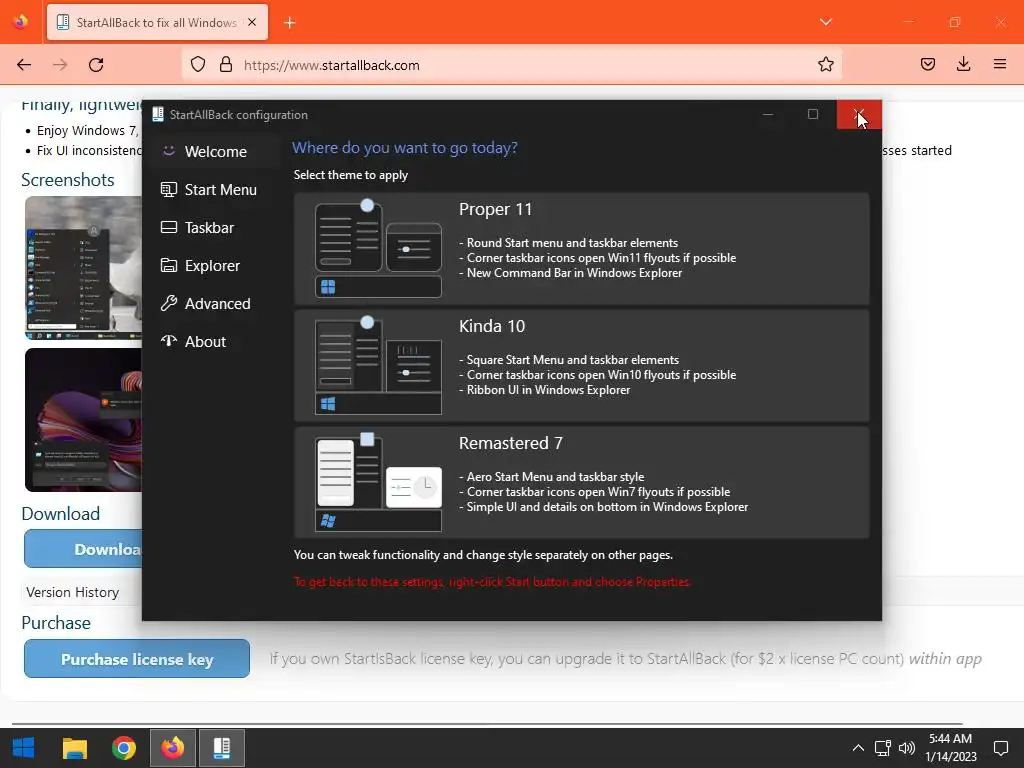Select the StartAllBack browser tab

point(157,22)
